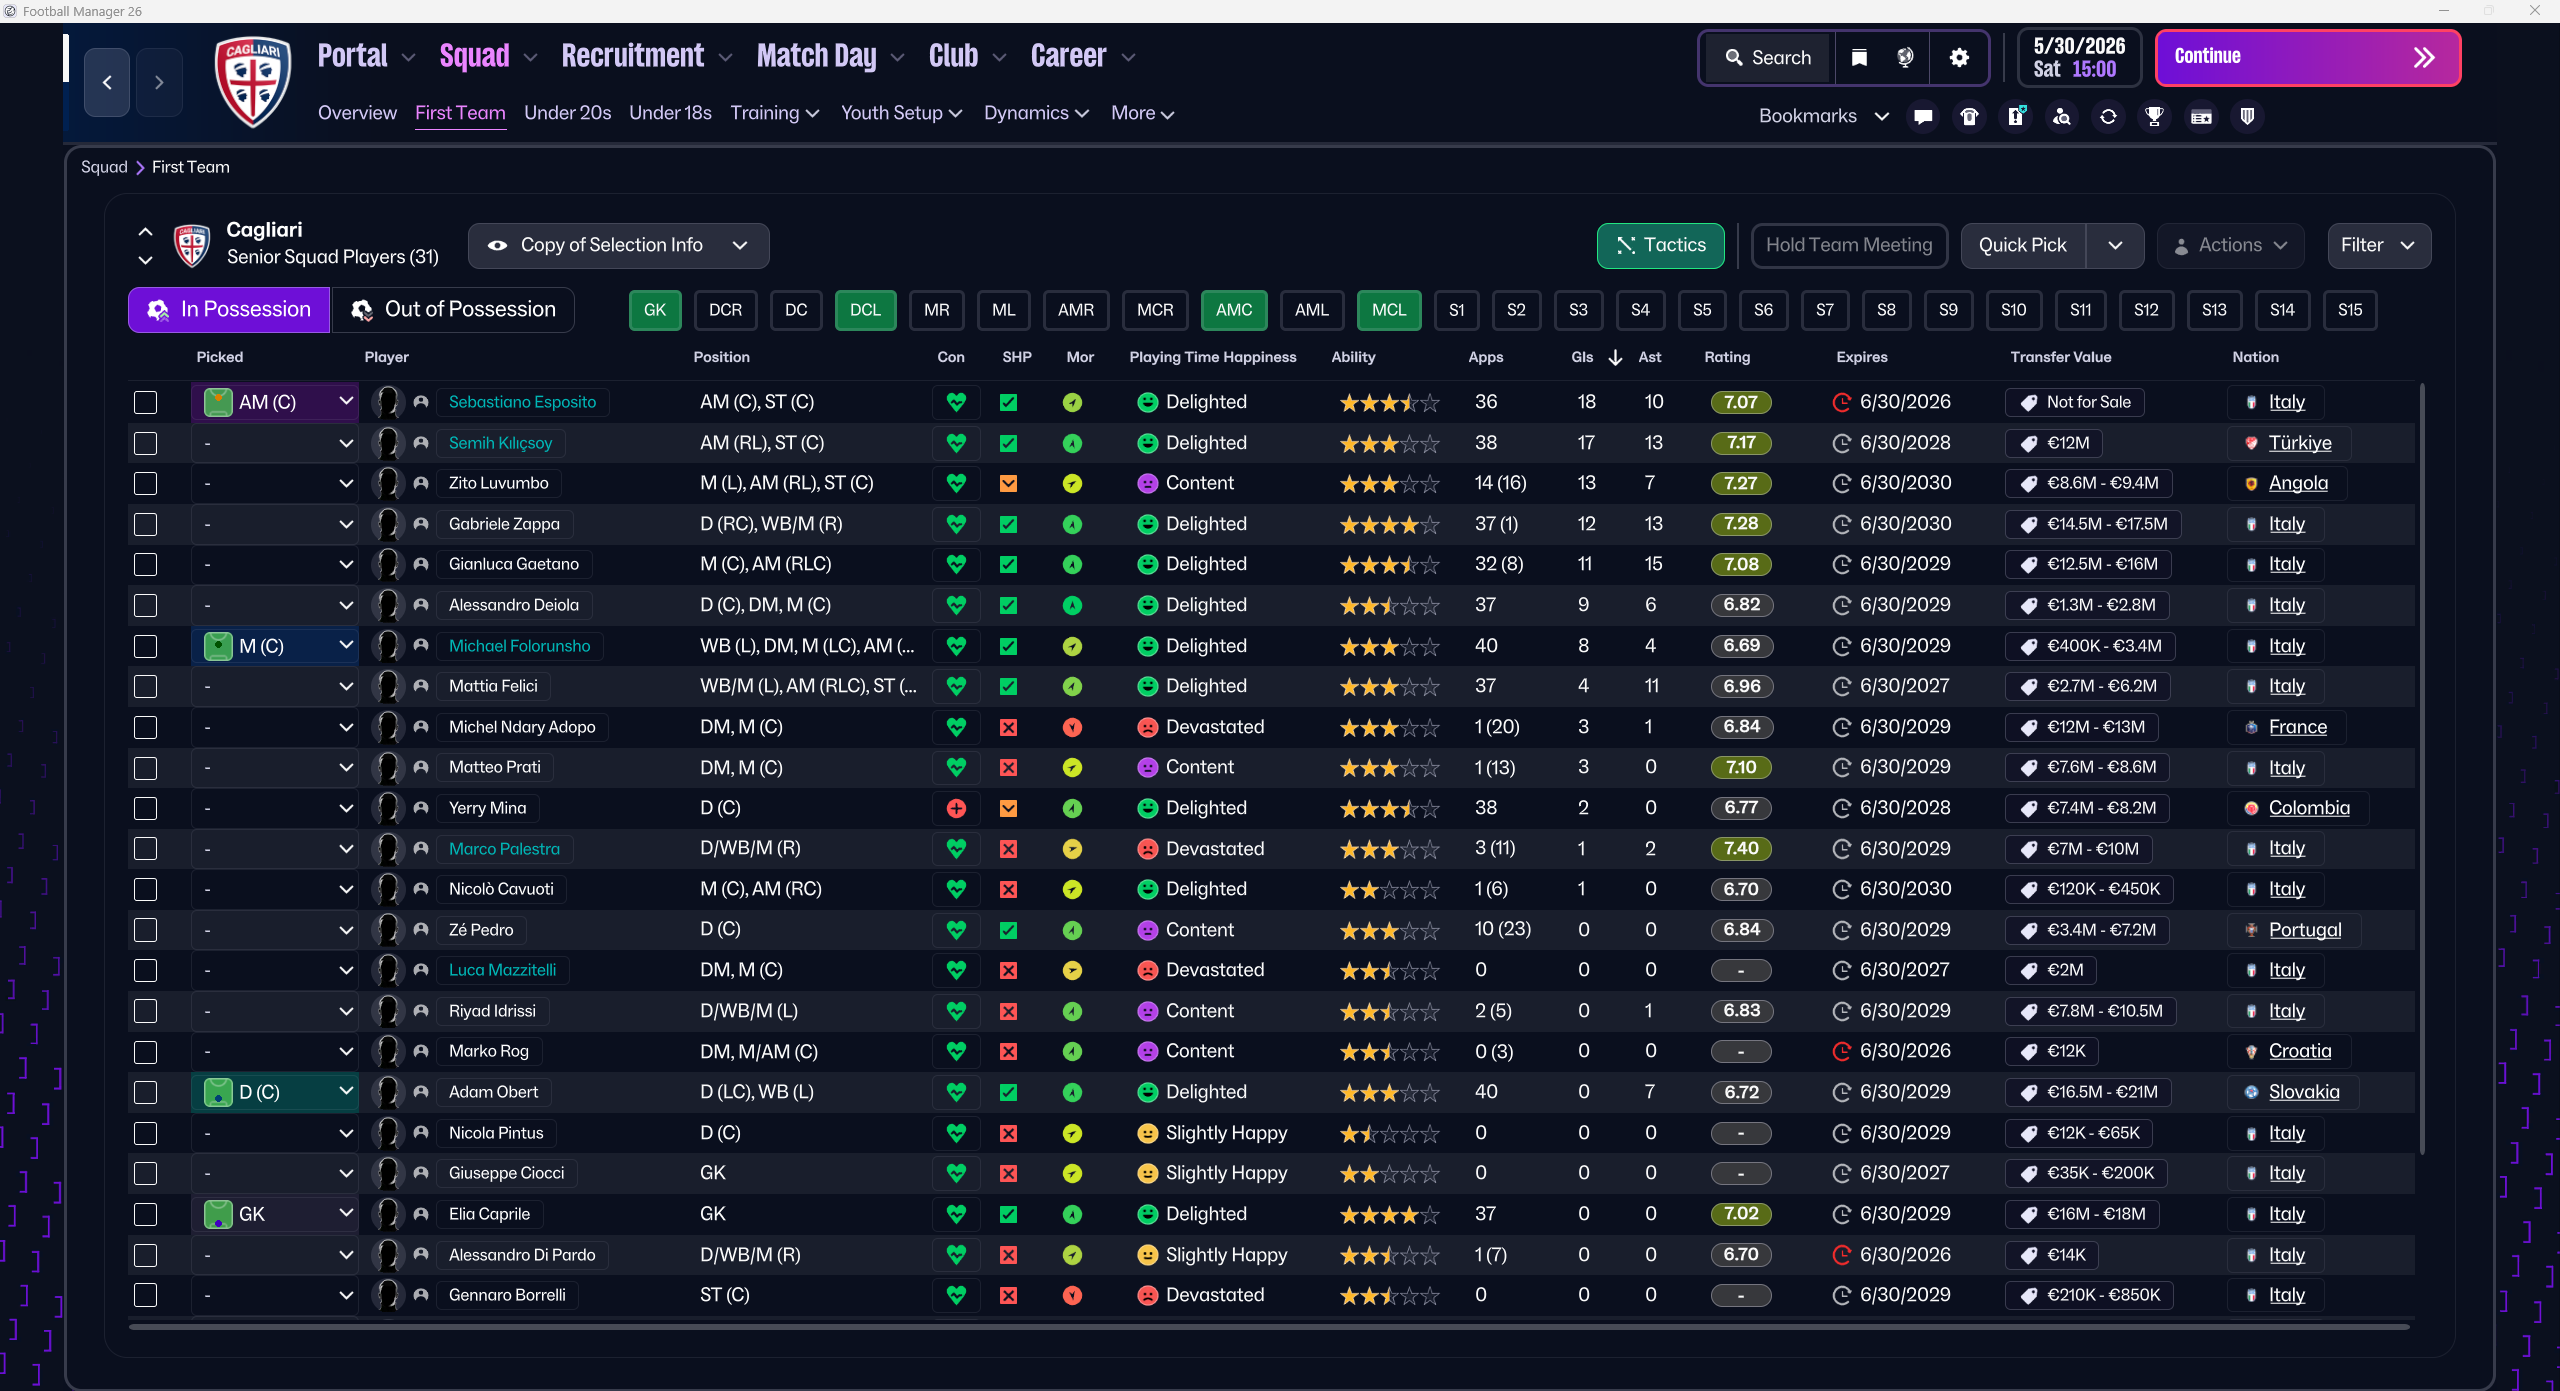Image resolution: width=2560 pixels, height=1391 pixels.
Task: Check the box for Elia Caprile row
Action: 146,1214
